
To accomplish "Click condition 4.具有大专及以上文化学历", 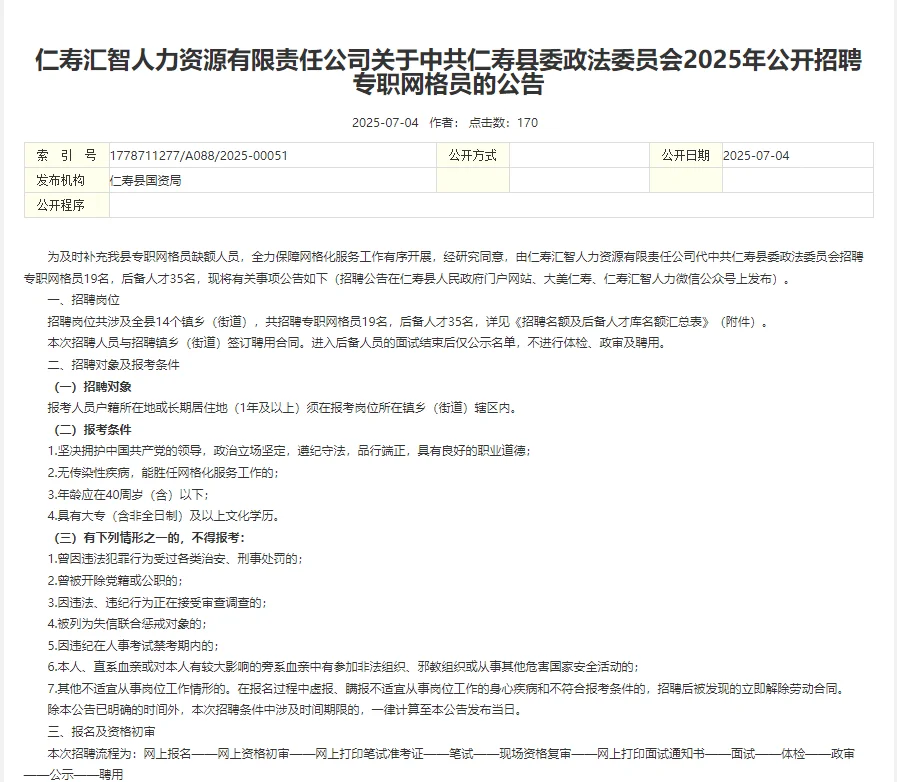I will click(x=165, y=516).
